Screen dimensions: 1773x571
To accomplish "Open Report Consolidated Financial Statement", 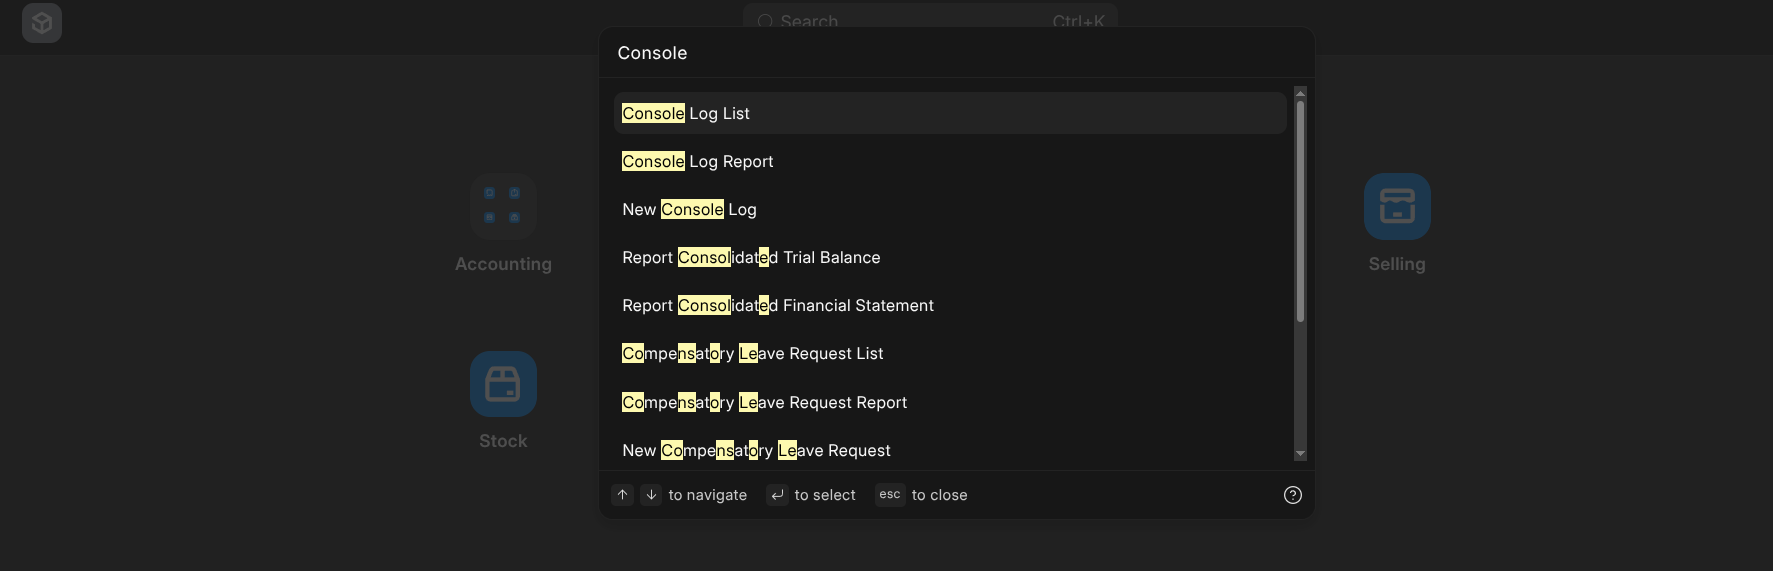I will [778, 306].
